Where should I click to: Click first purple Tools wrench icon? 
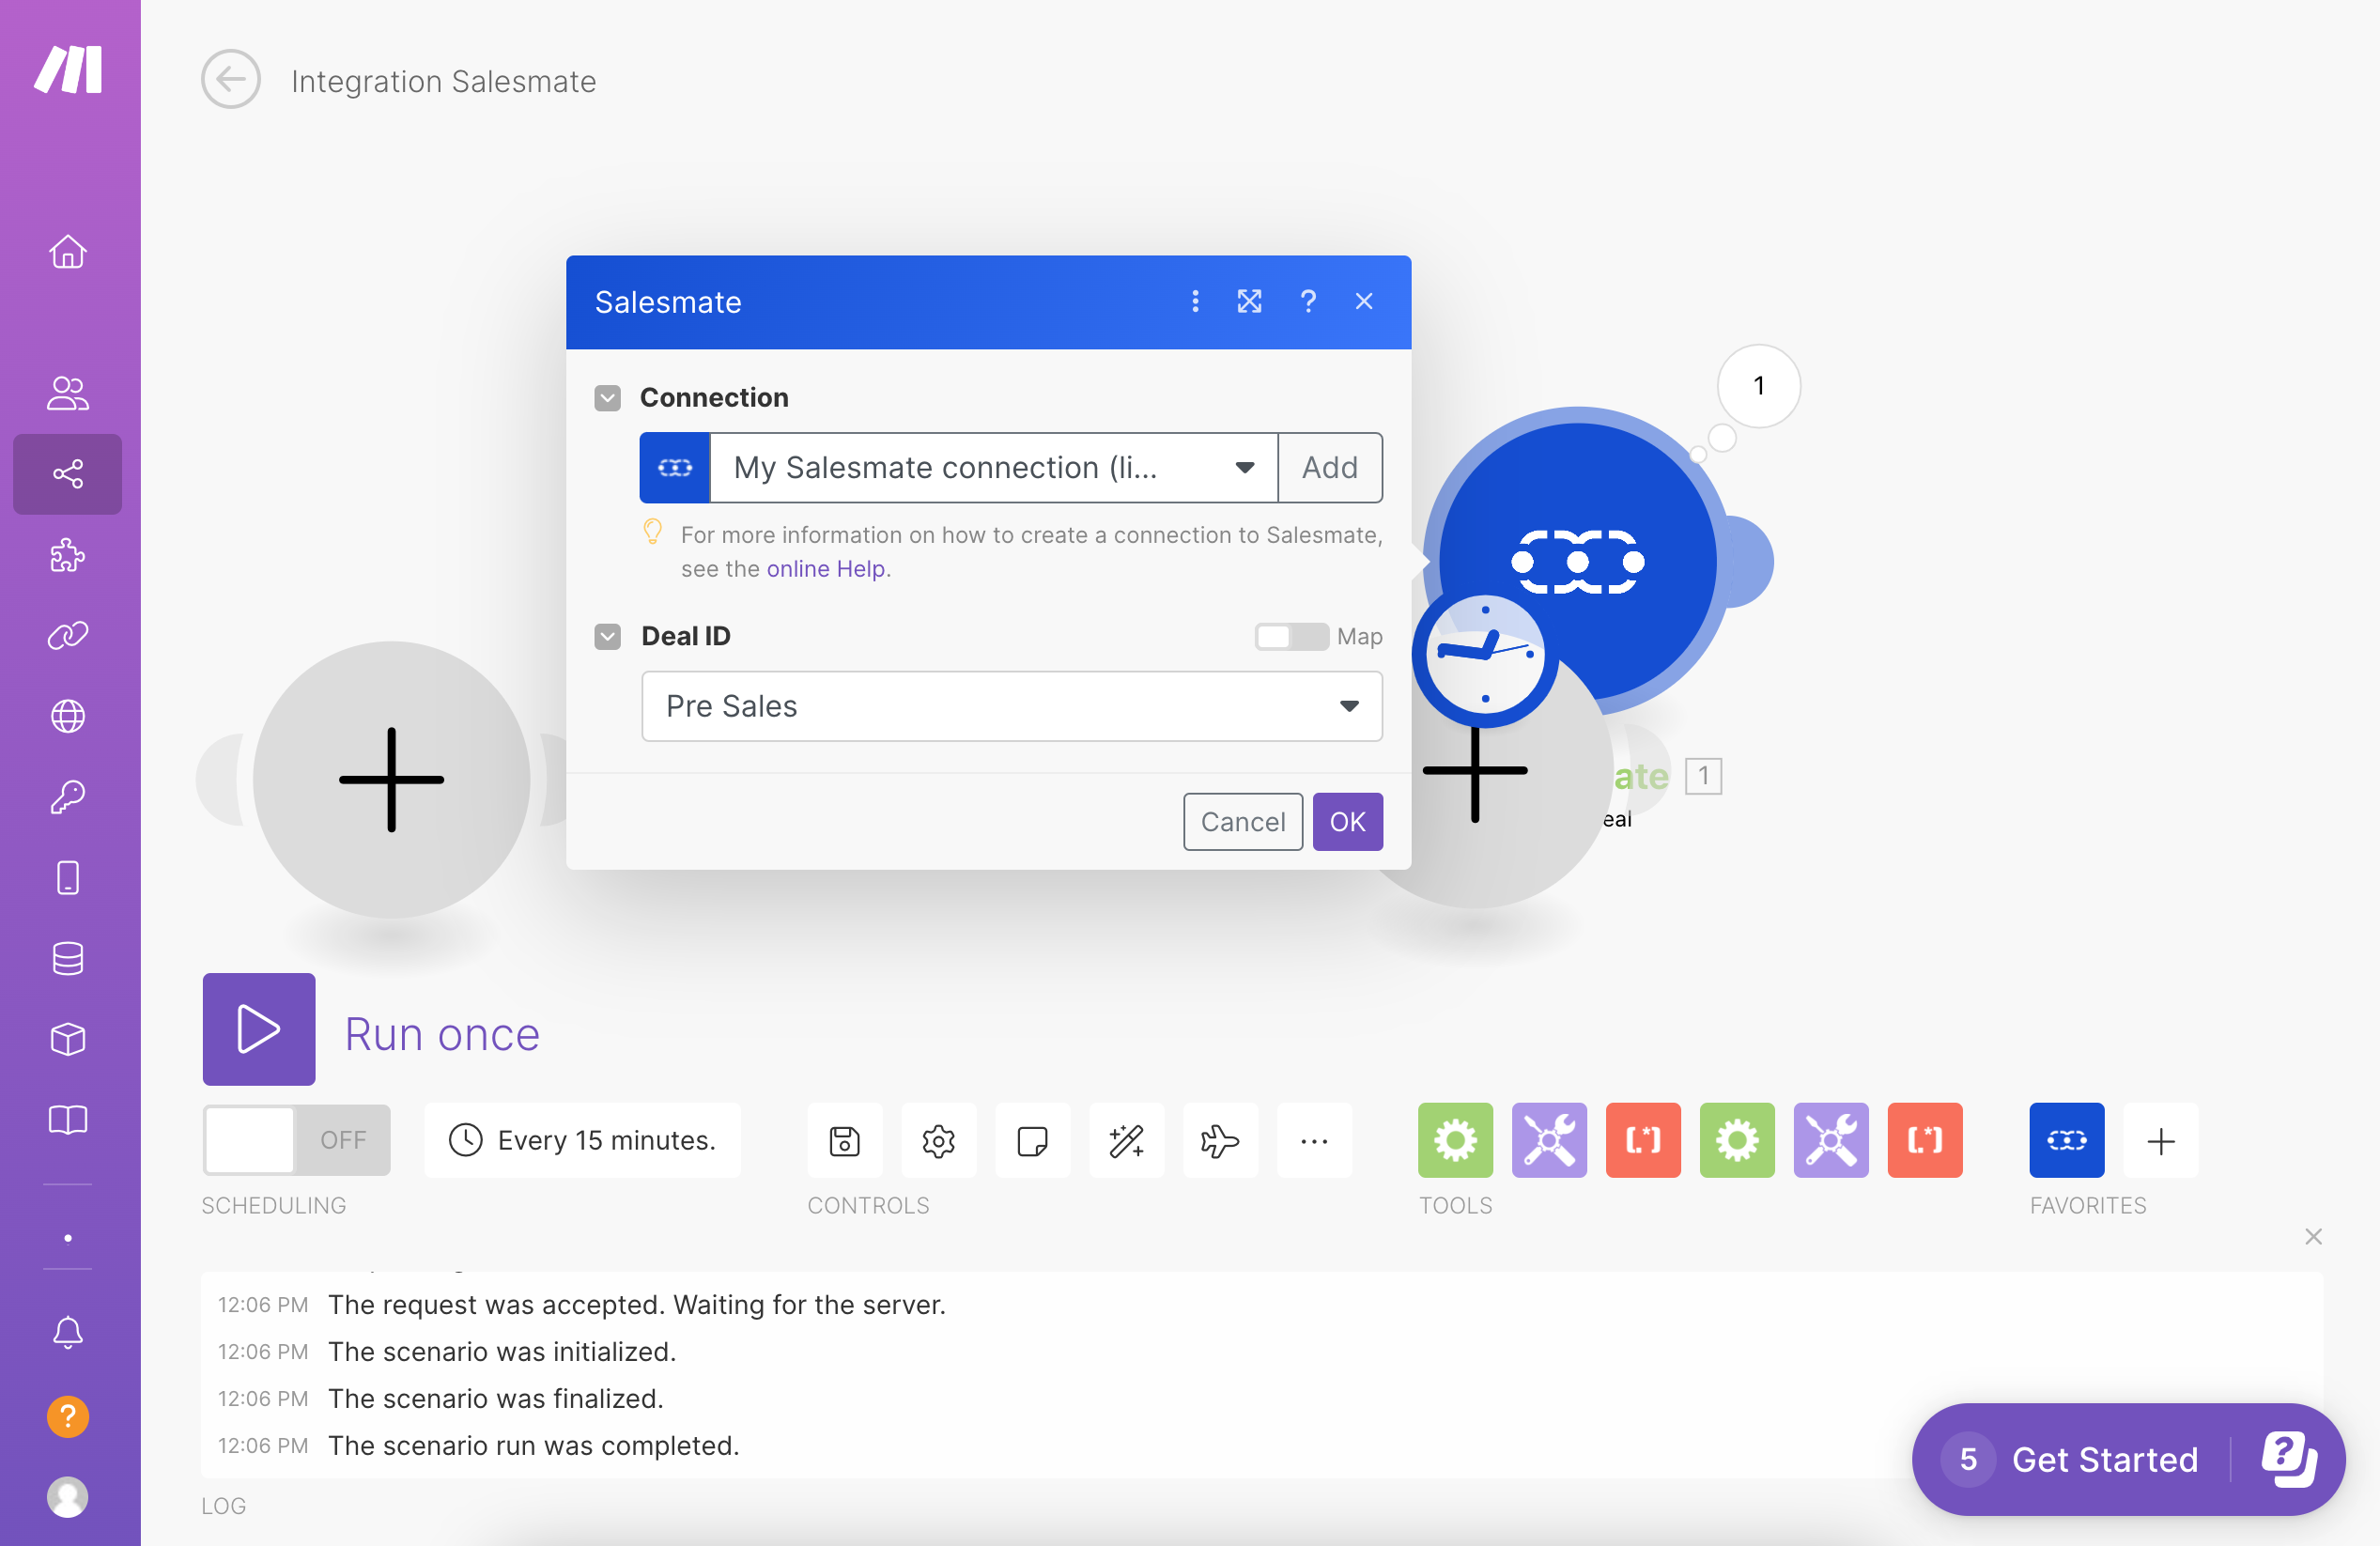point(1550,1141)
